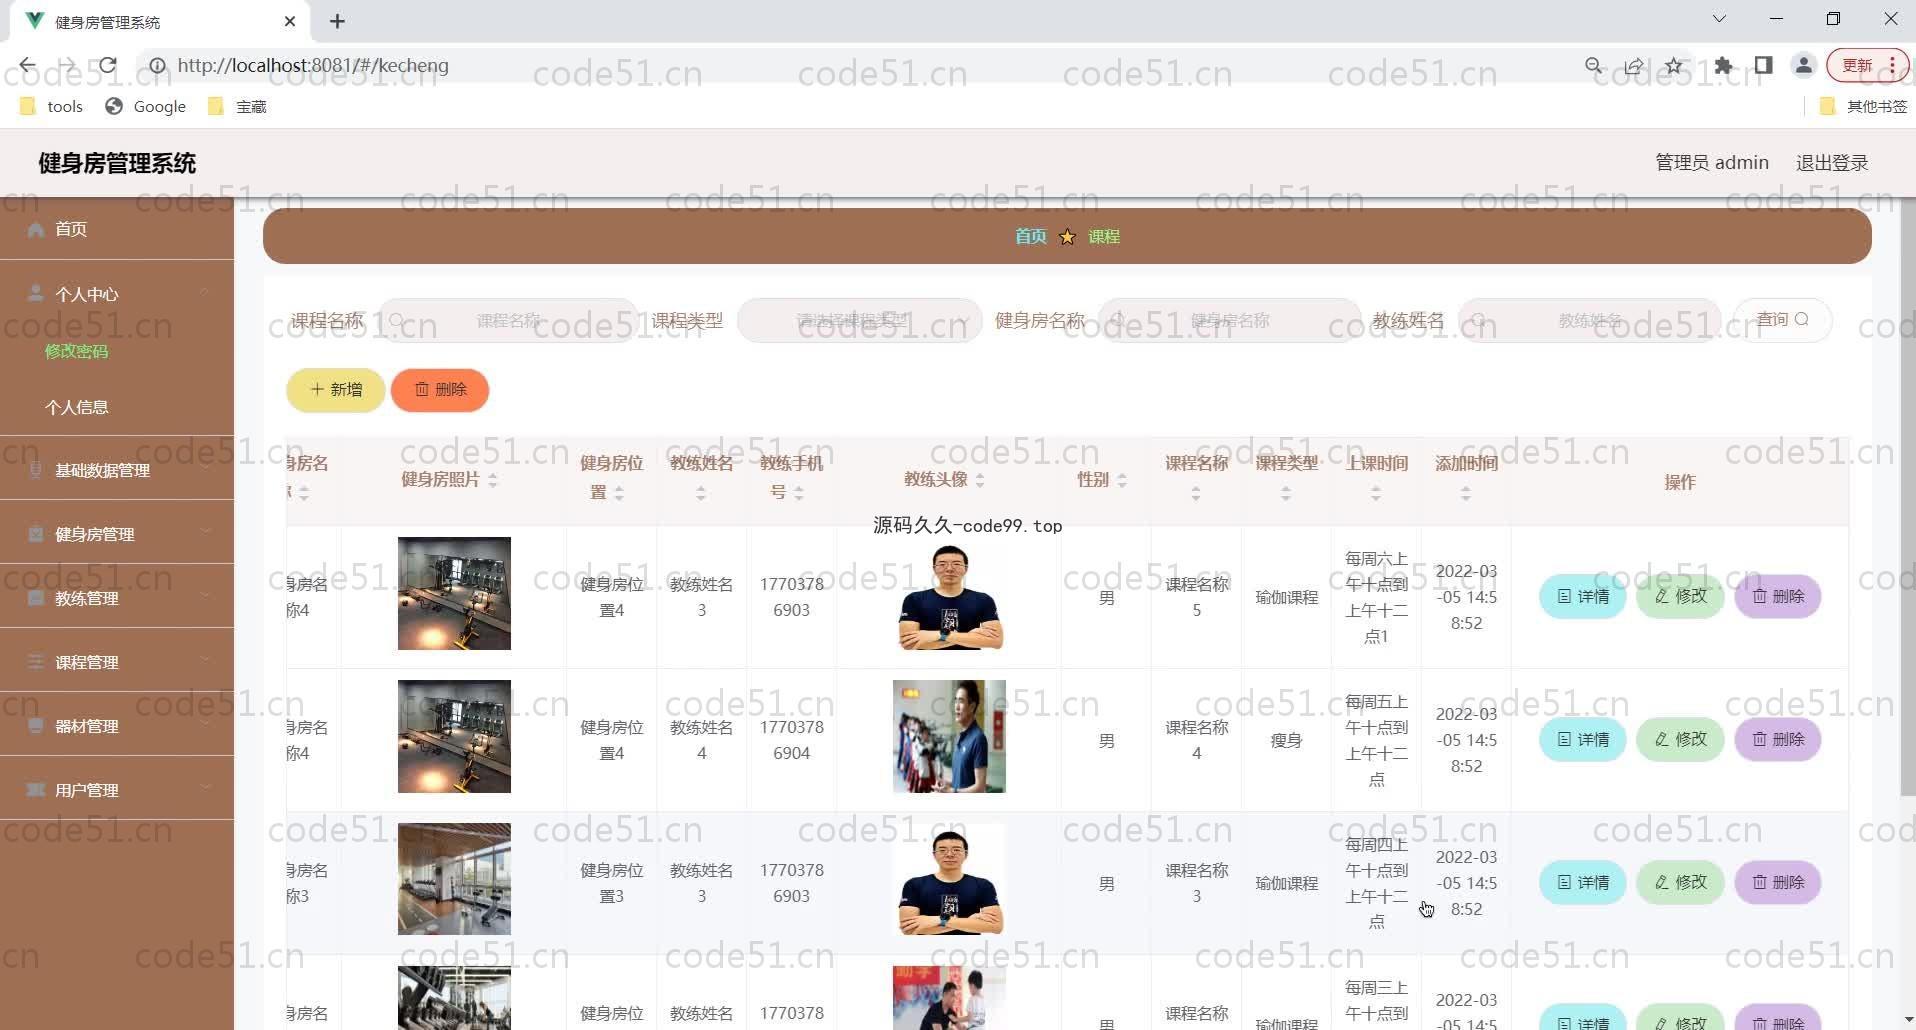Click 修改 for 课程名称4 row

tap(1680, 739)
